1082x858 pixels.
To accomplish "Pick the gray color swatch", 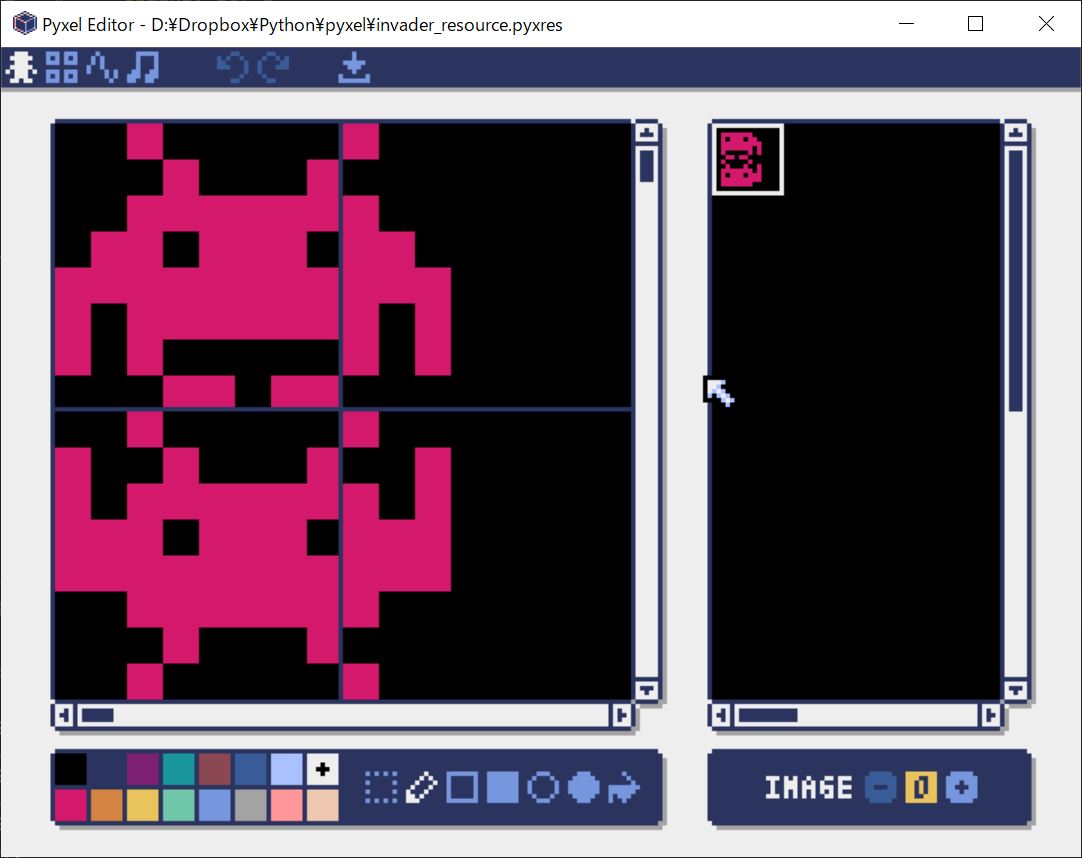I will 250,805.
